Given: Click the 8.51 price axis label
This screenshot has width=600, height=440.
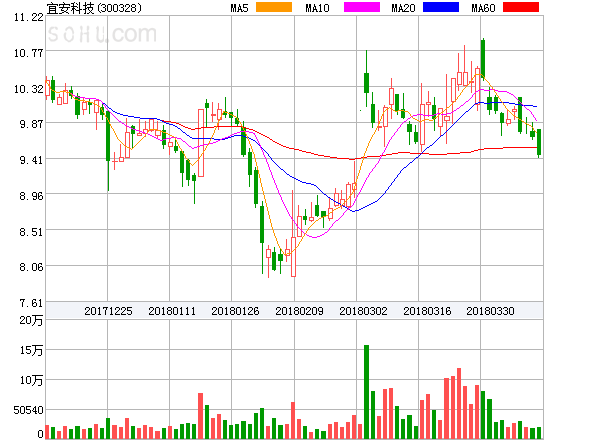Looking at the screenshot, I should [31, 232].
